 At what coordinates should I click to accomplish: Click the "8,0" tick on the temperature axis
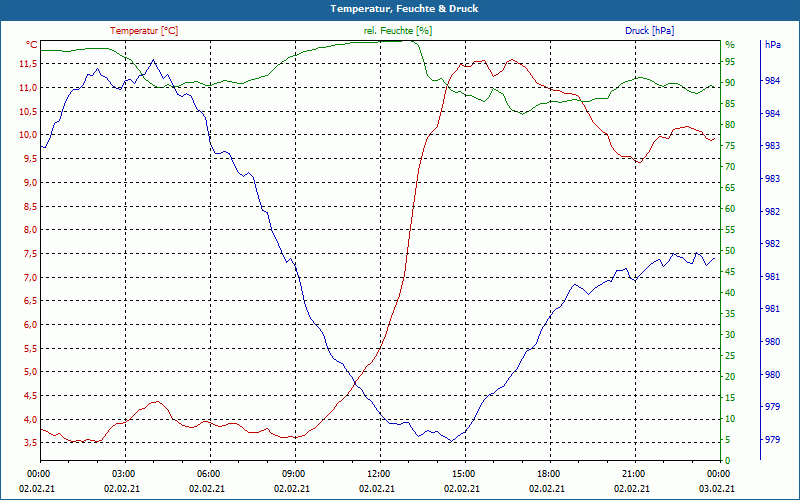[30, 230]
